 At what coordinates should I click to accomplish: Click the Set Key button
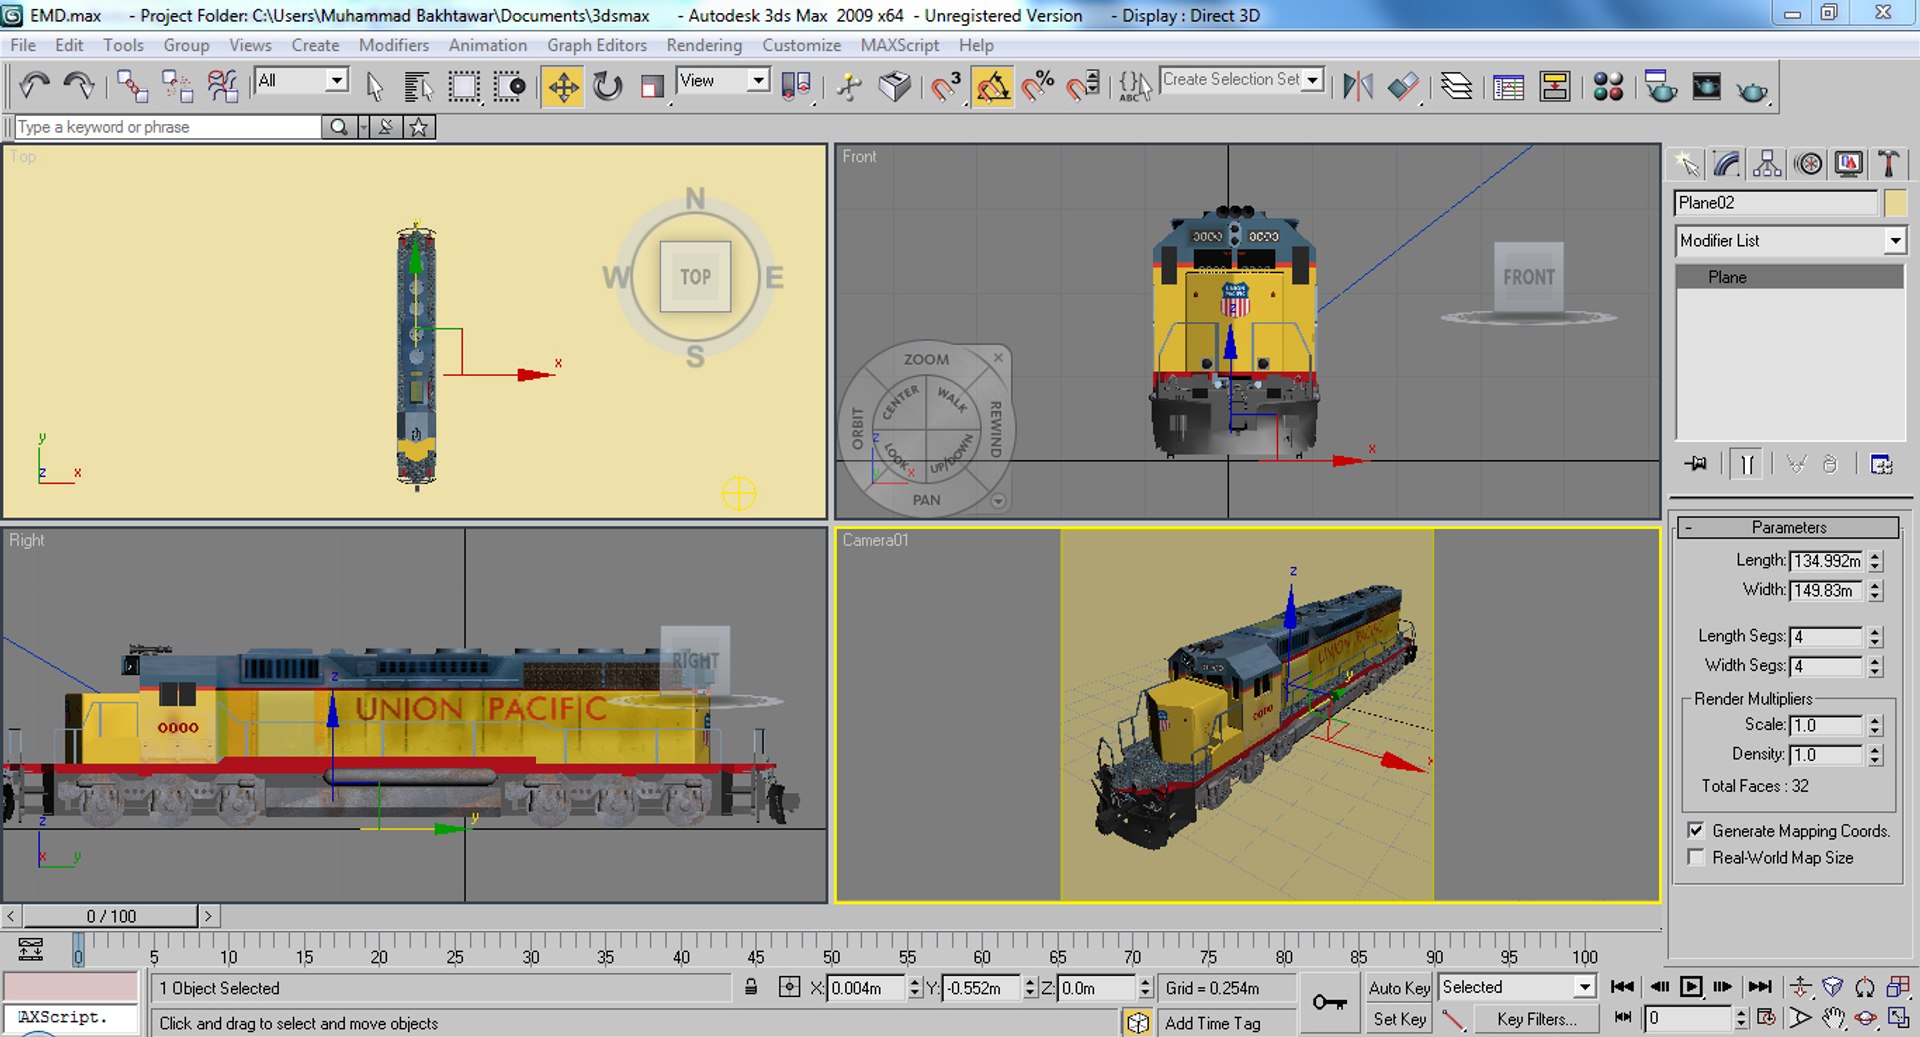pyautogui.click(x=1399, y=1019)
